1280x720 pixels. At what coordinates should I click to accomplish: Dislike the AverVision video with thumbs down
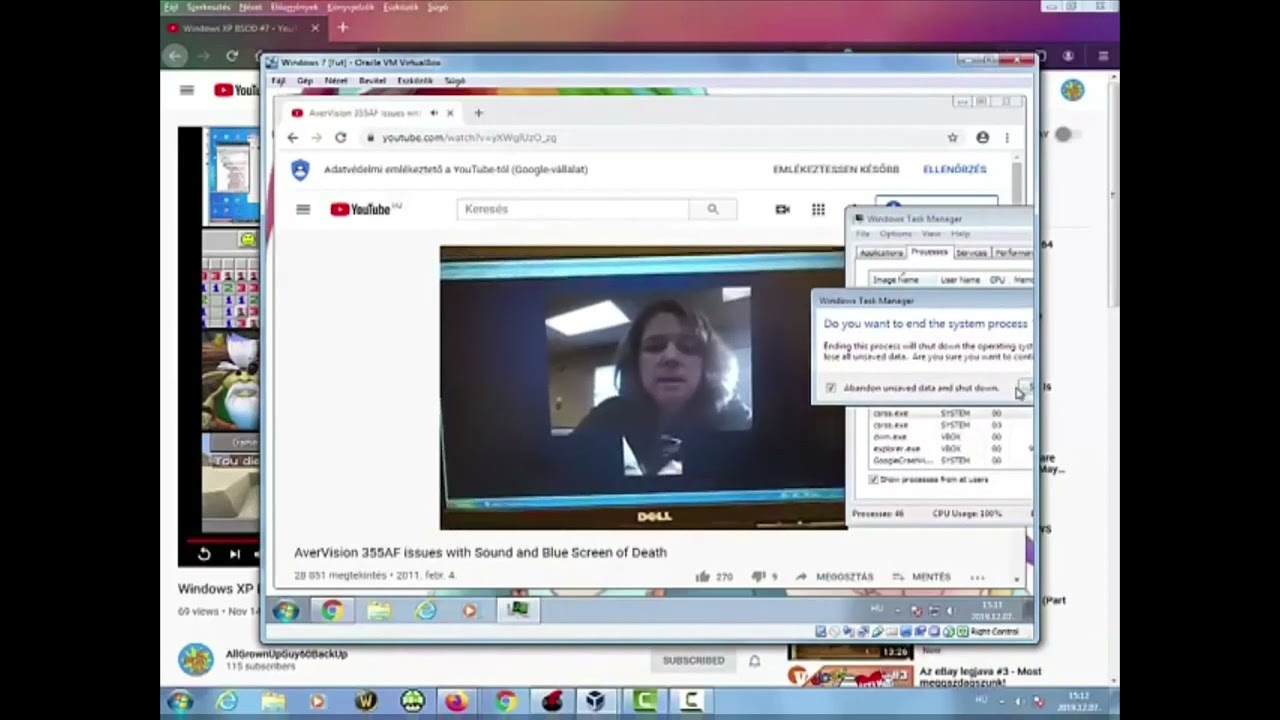click(758, 577)
